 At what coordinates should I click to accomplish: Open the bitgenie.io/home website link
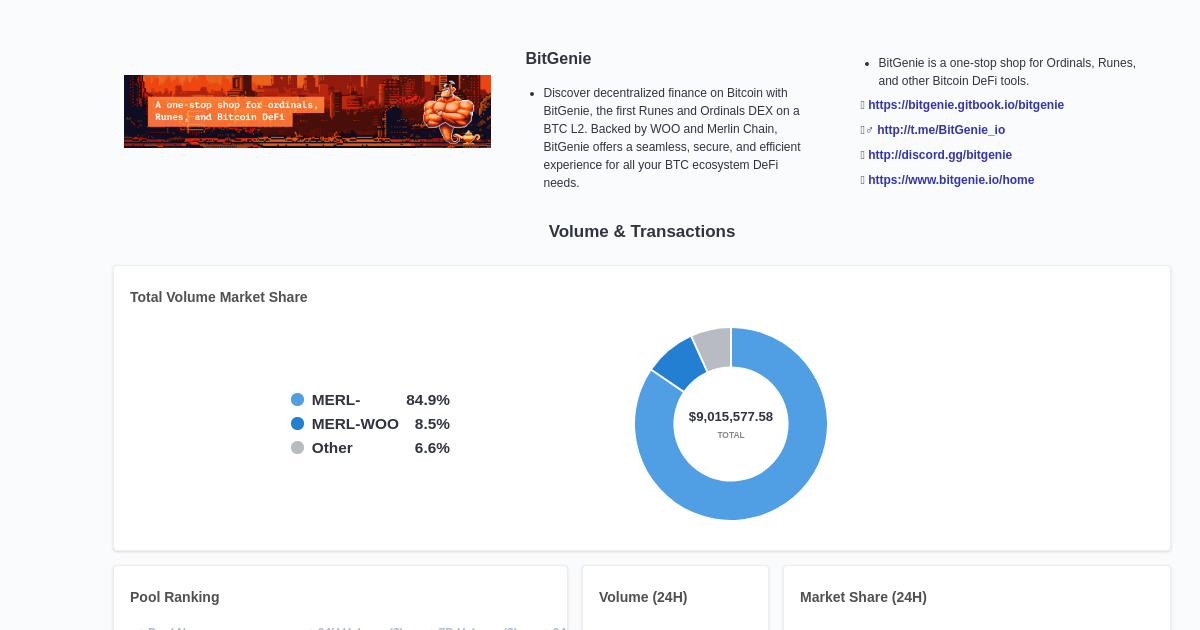(950, 179)
